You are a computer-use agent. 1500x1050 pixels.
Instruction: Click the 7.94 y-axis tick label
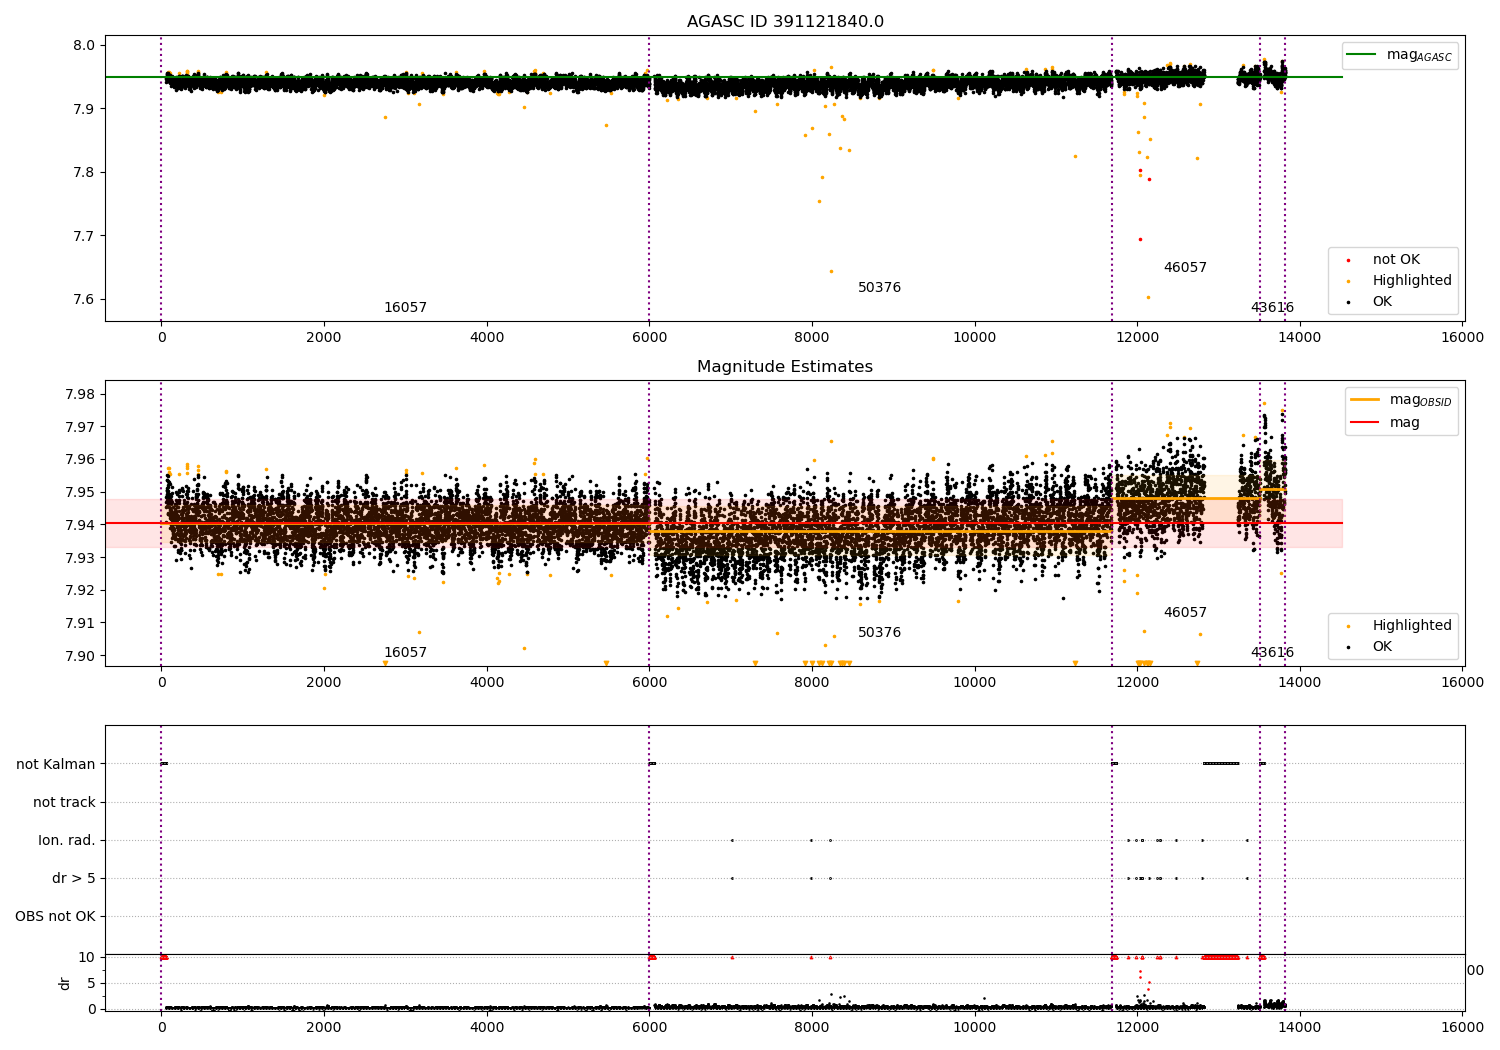coord(80,525)
